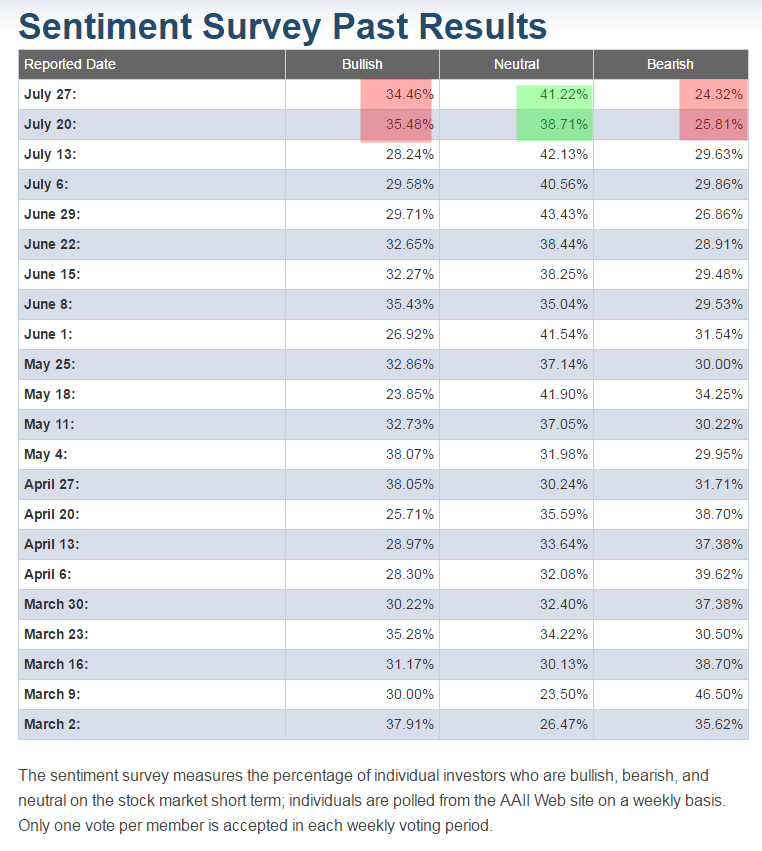The height and width of the screenshot is (851, 762).
Task: Select the July 13 row date label
Action: tap(50, 155)
